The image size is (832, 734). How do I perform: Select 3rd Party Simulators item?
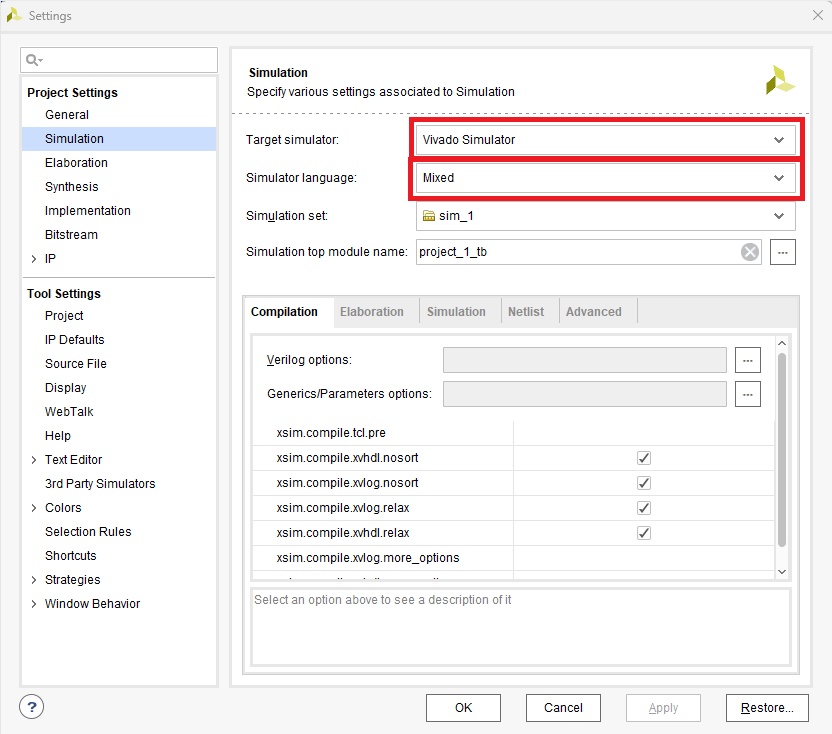click(x=100, y=484)
